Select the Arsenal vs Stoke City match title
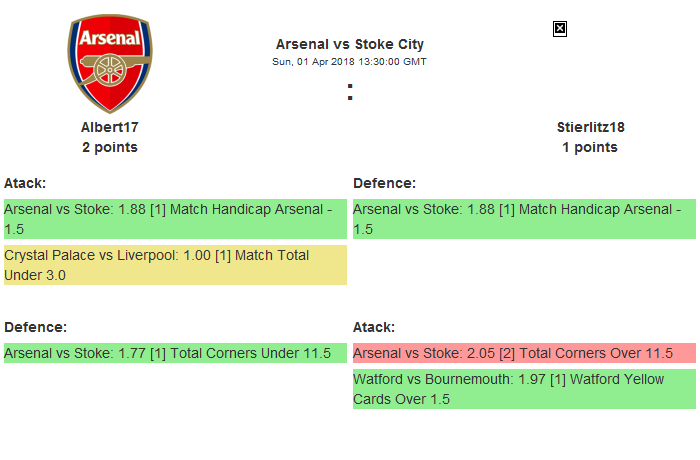 (350, 44)
